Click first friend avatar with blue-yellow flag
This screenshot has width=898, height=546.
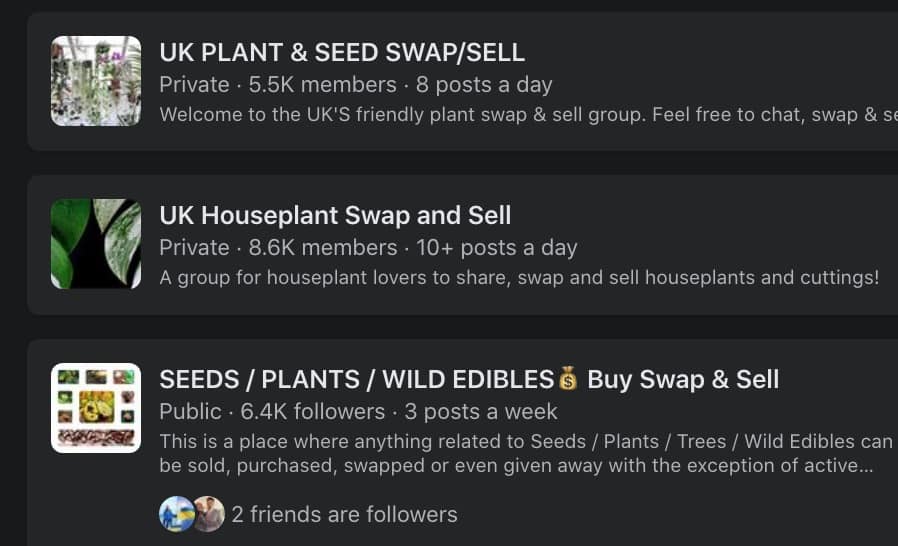[x=176, y=514]
